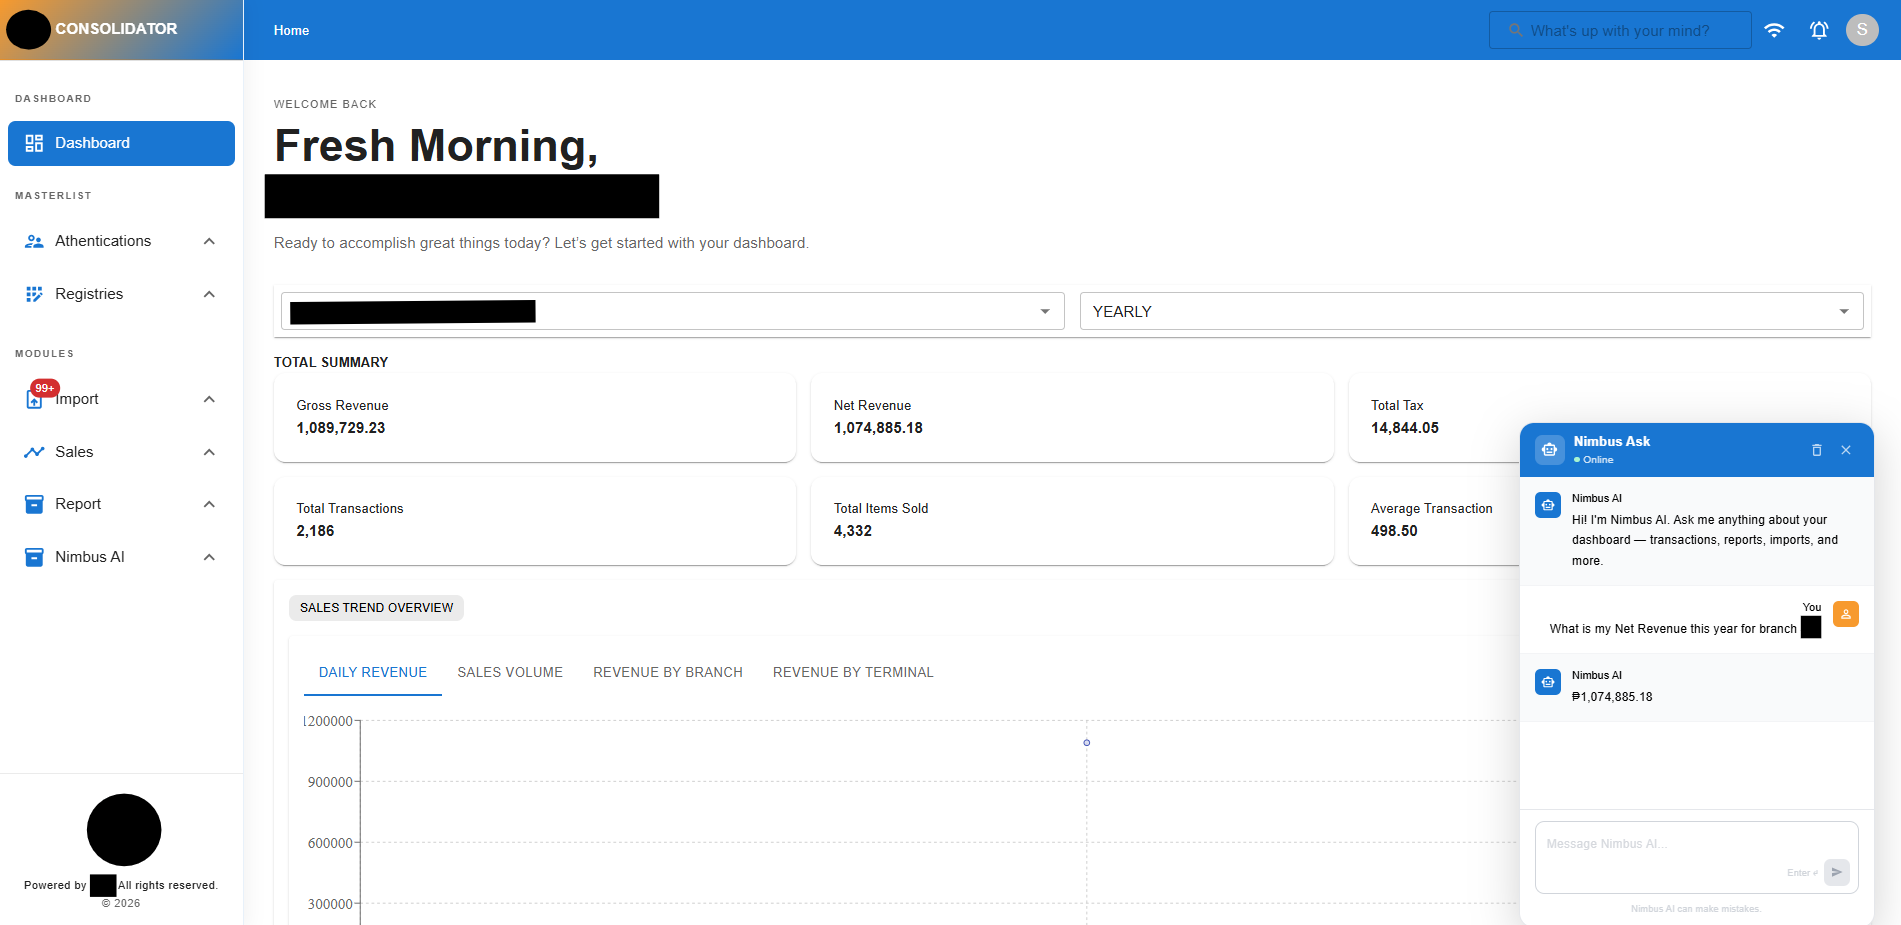
Task: Click the Home breadcrumb link
Action: [x=291, y=30]
